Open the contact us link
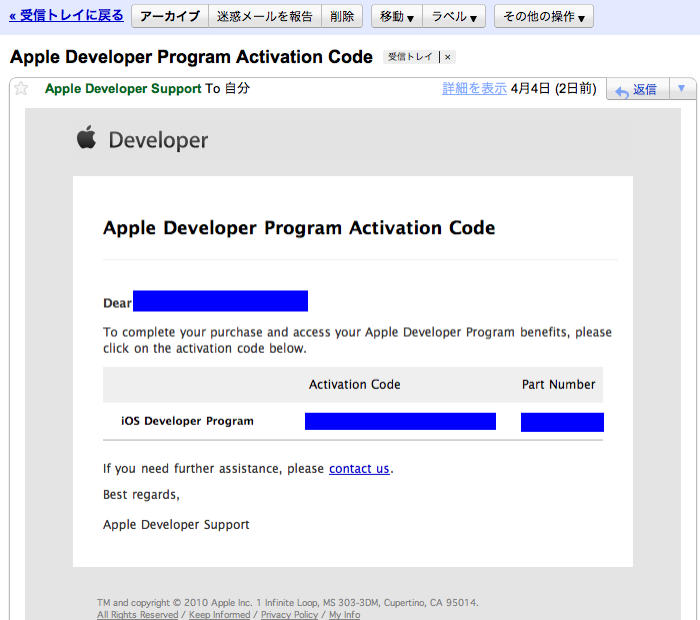This screenshot has height=620, width=700. tap(359, 469)
